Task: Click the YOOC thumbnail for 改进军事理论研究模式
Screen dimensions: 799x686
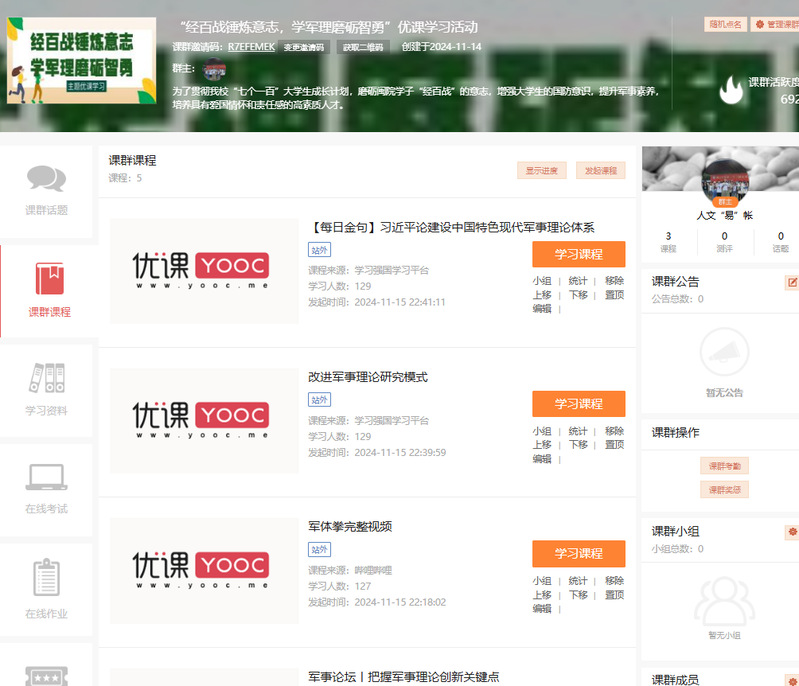Action: coord(204,421)
